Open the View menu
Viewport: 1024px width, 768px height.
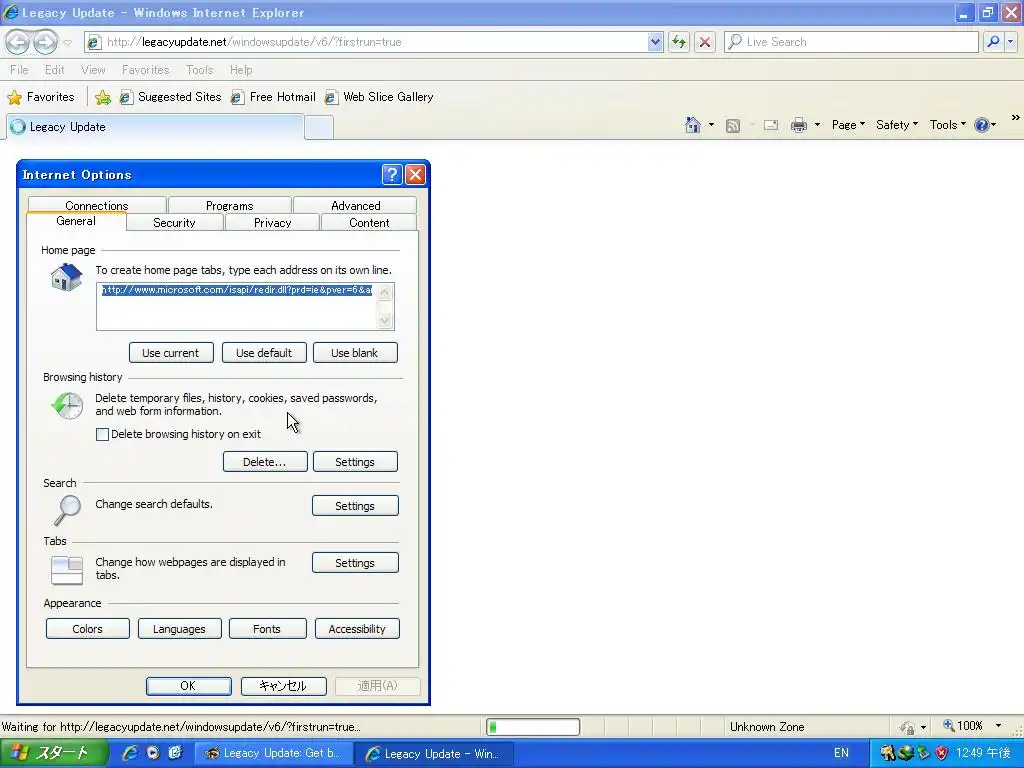click(93, 70)
